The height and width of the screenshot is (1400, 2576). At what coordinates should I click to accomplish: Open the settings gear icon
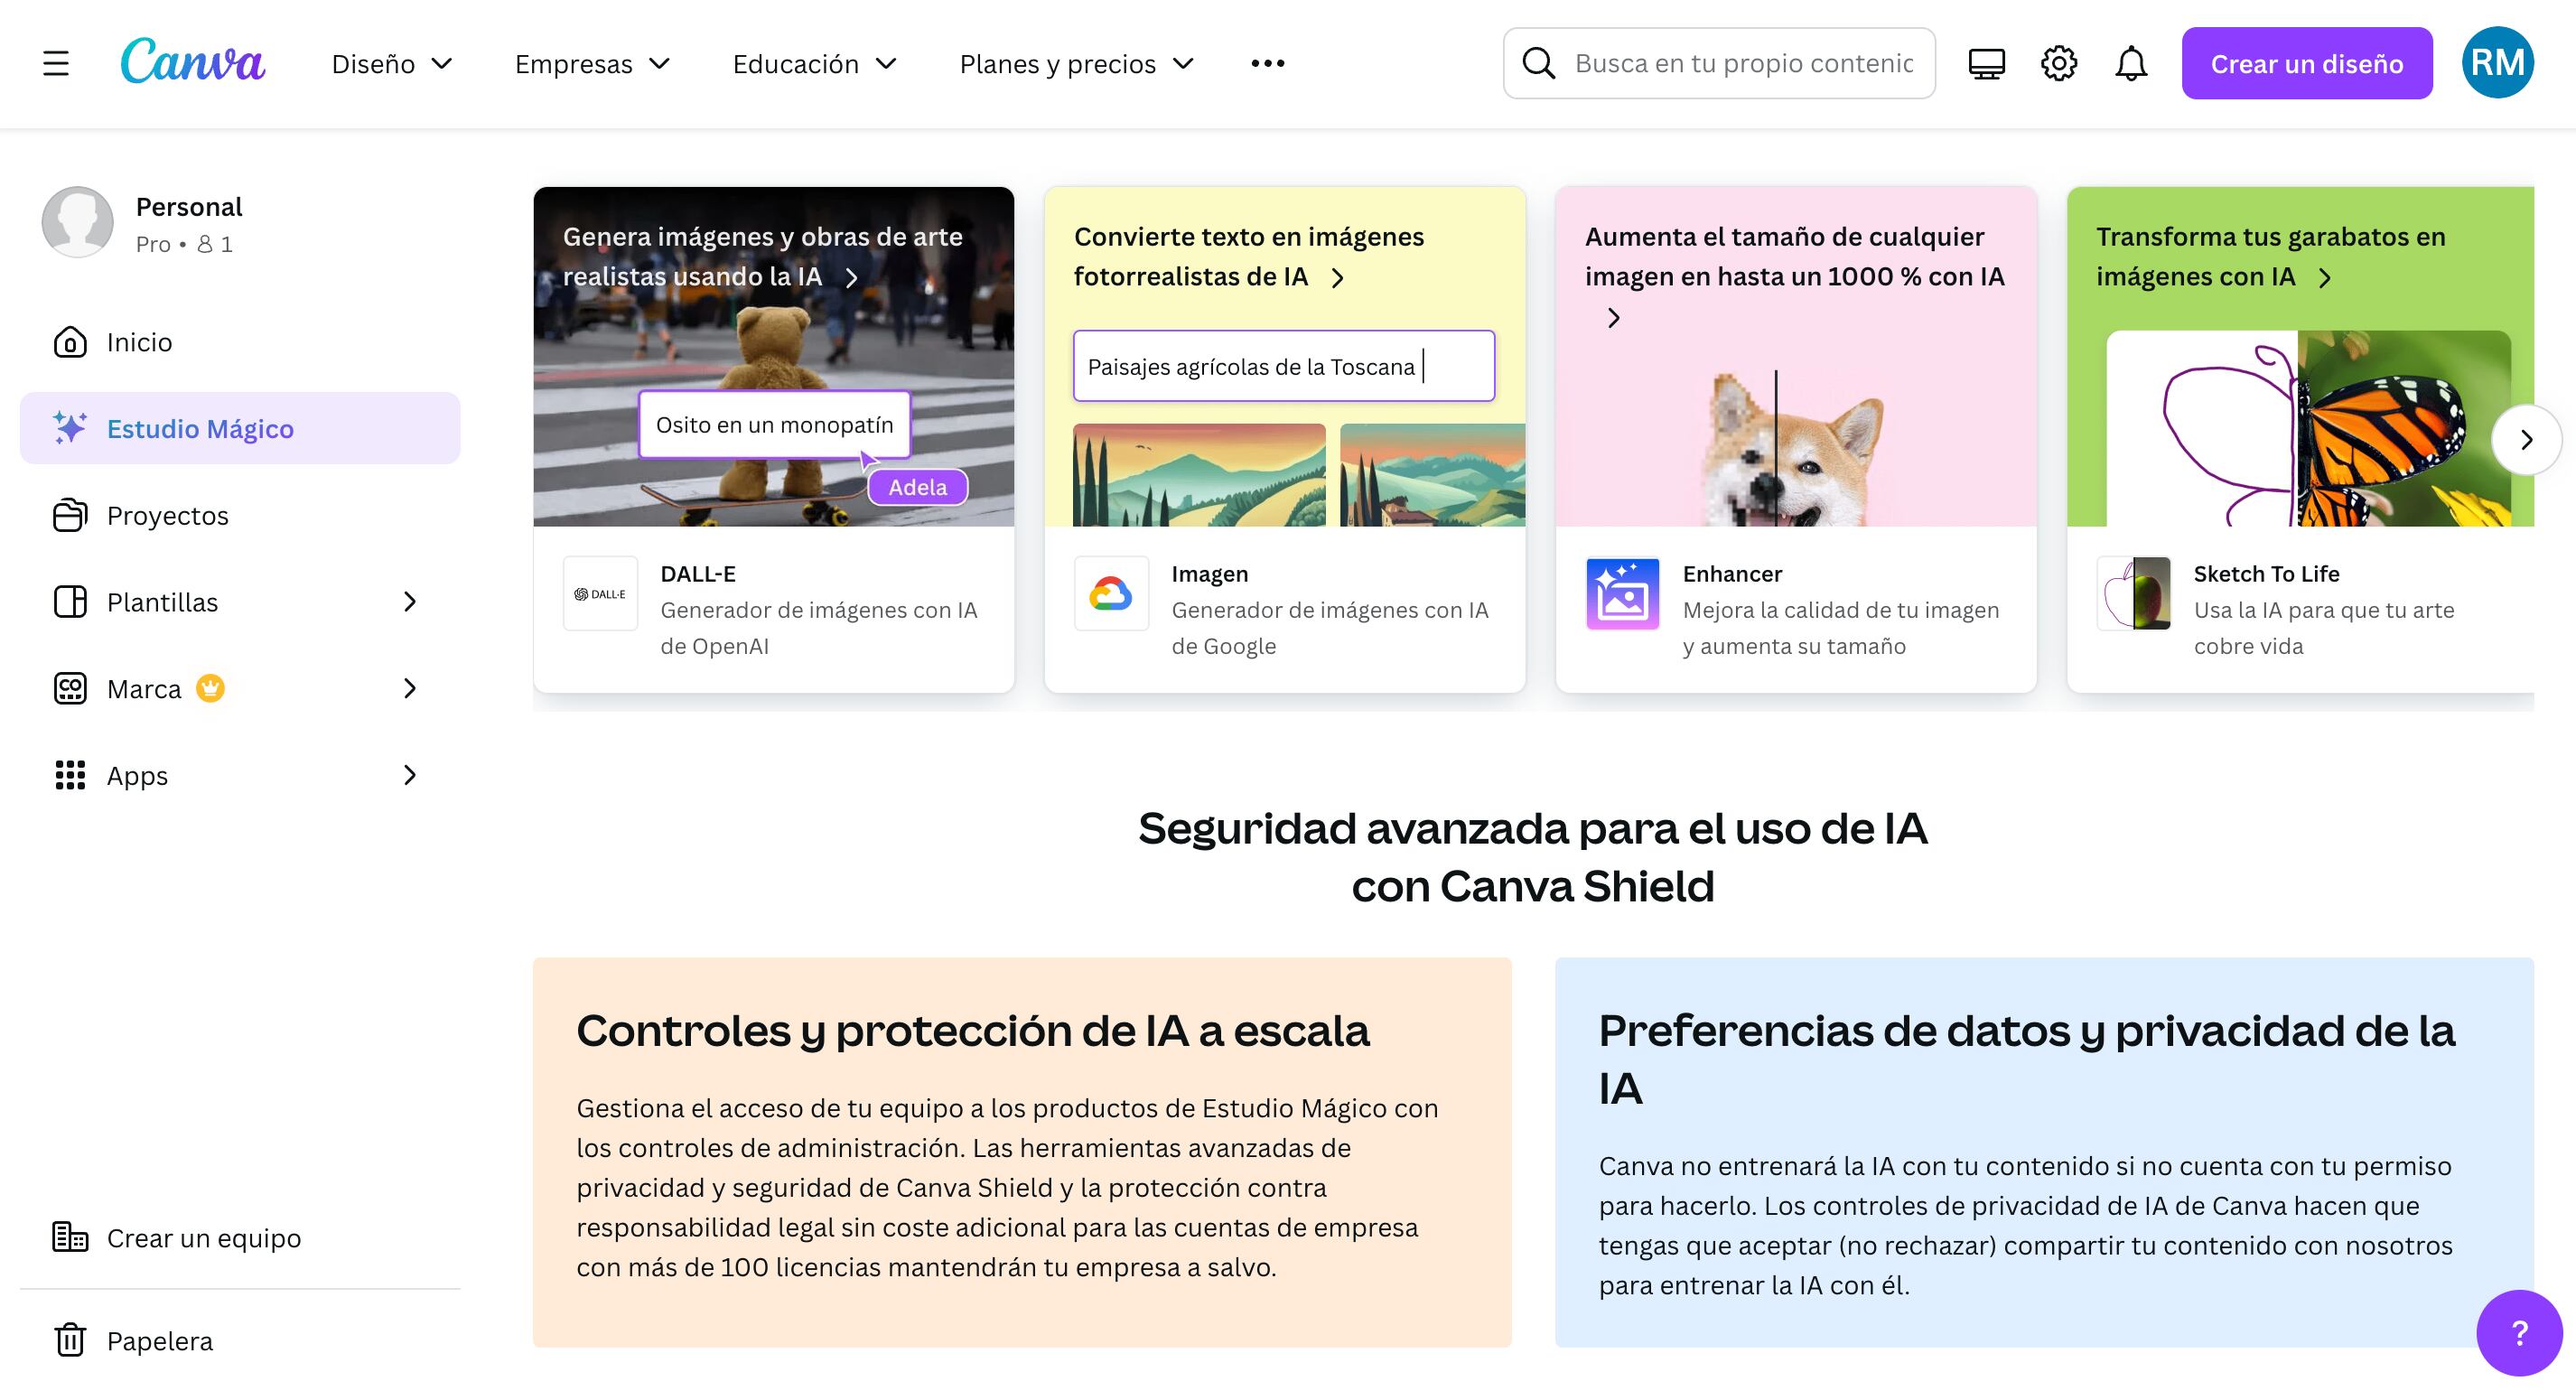coord(2059,64)
